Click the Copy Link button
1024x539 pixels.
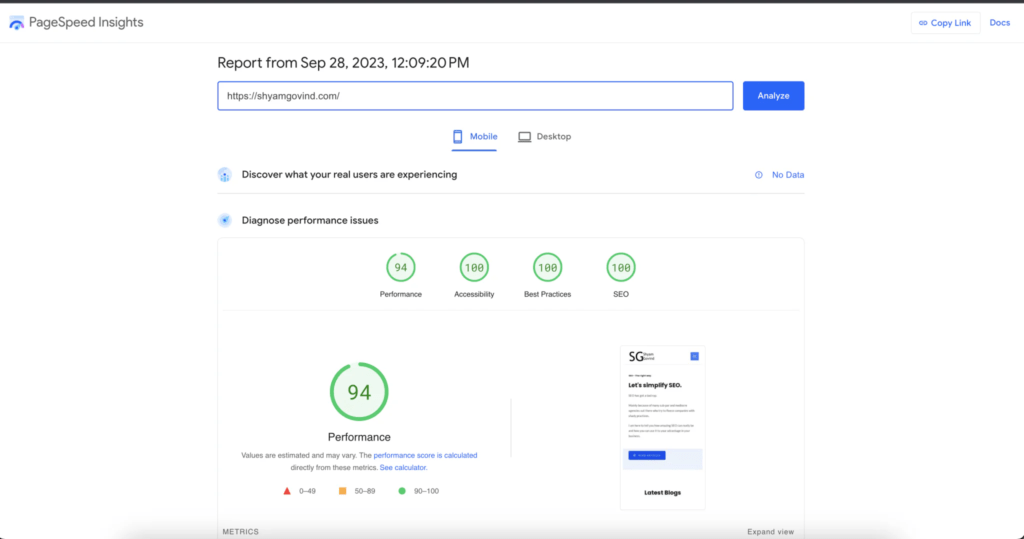point(945,23)
